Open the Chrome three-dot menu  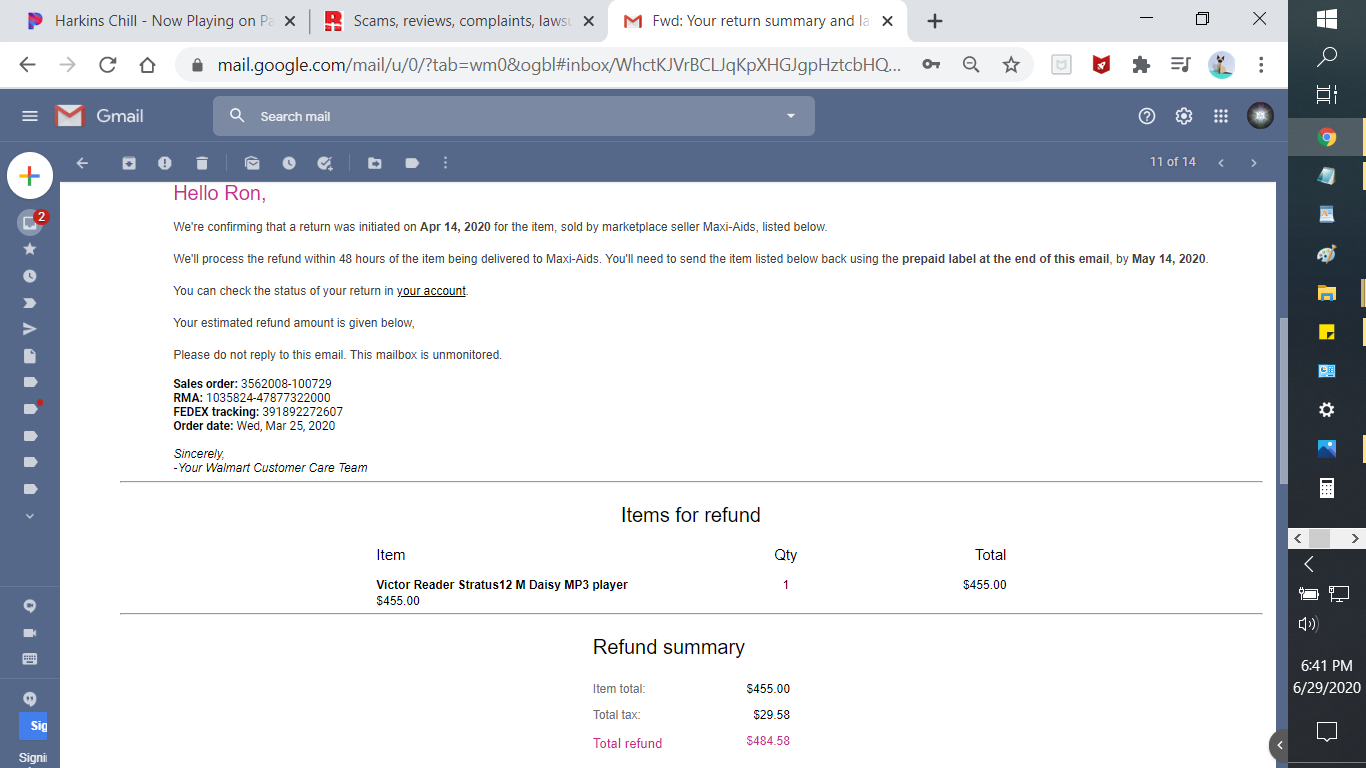[x=1261, y=65]
